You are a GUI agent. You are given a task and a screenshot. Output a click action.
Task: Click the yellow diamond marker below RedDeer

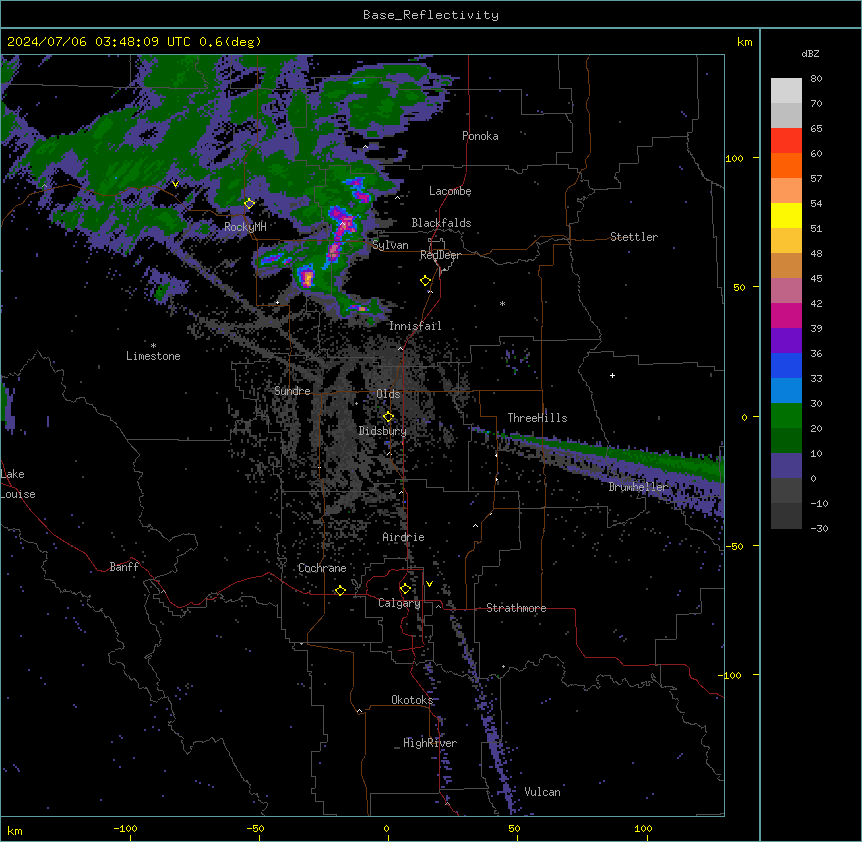tap(426, 281)
